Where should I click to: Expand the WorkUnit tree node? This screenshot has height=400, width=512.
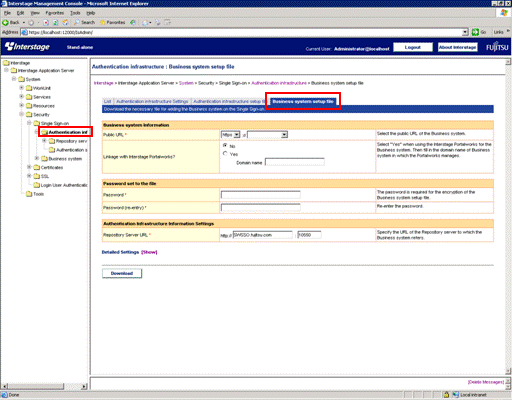pyautogui.click(x=21, y=88)
